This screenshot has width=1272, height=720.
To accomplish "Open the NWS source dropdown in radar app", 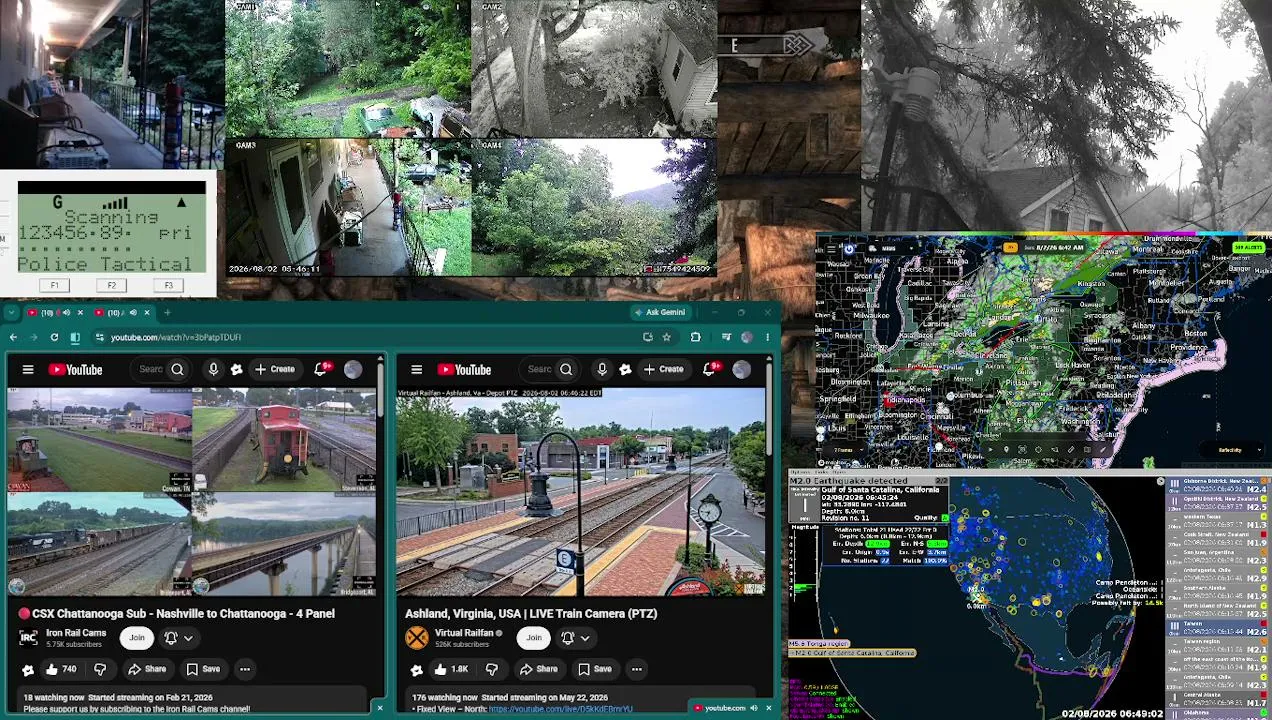I will pos(890,248).
